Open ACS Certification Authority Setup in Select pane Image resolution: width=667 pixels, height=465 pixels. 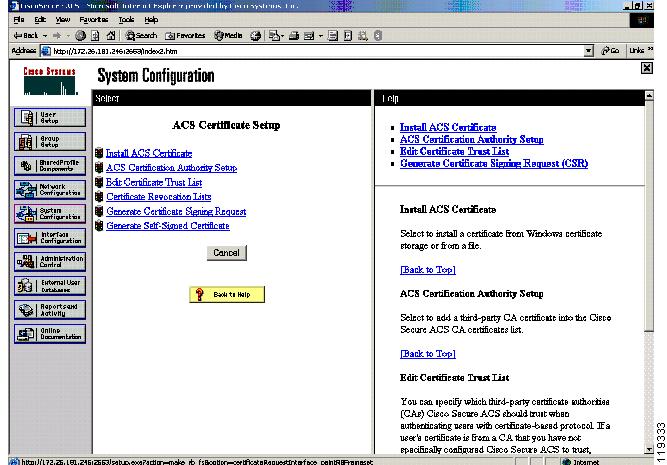click(171, 168)
